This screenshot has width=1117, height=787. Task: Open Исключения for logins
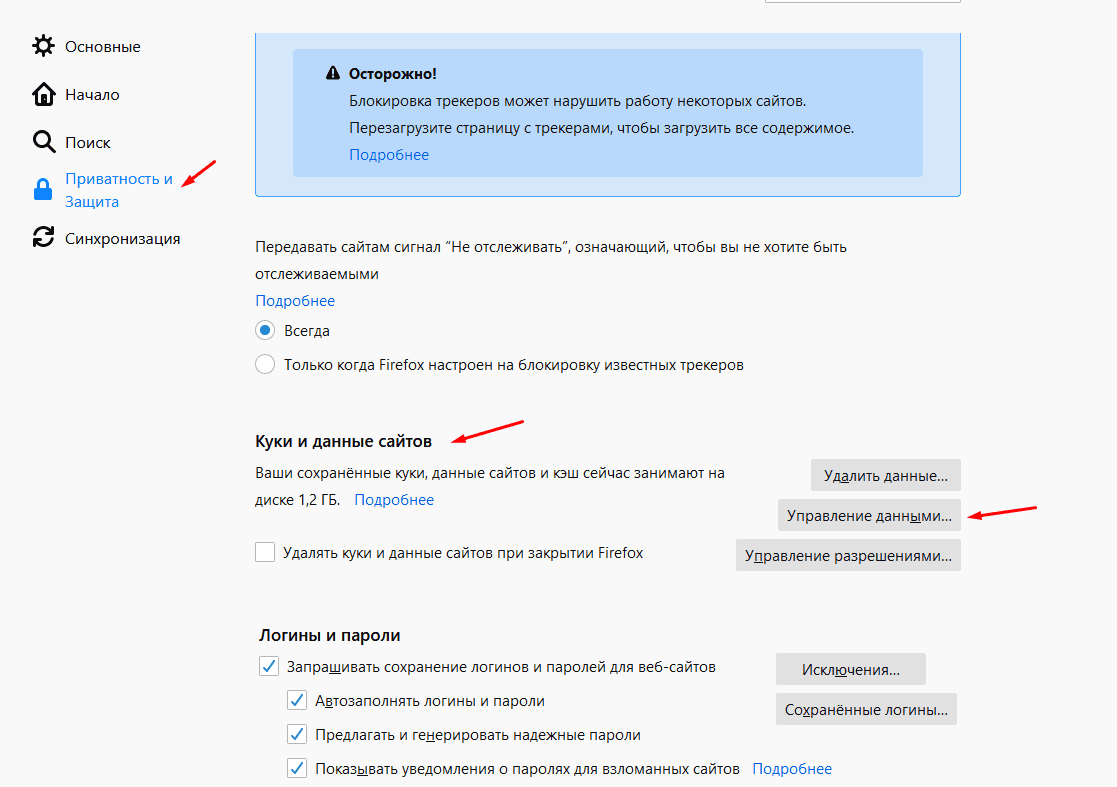(x=851, y=669)
